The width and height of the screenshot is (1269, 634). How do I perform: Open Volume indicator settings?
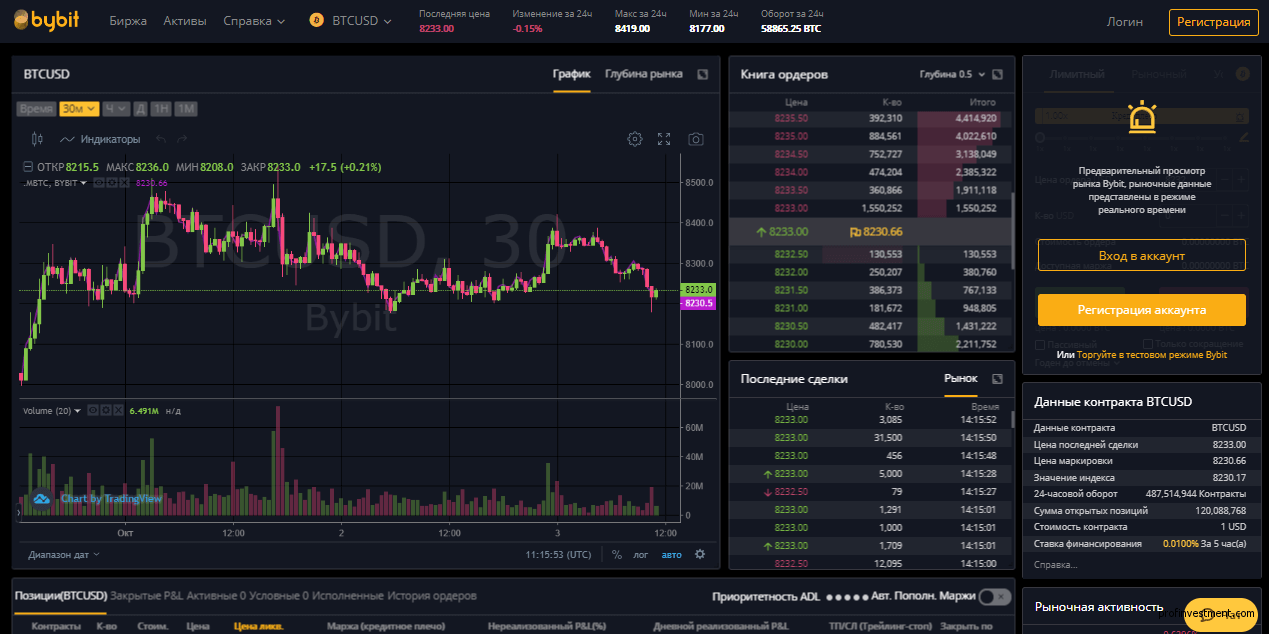(x=105, y=410)
